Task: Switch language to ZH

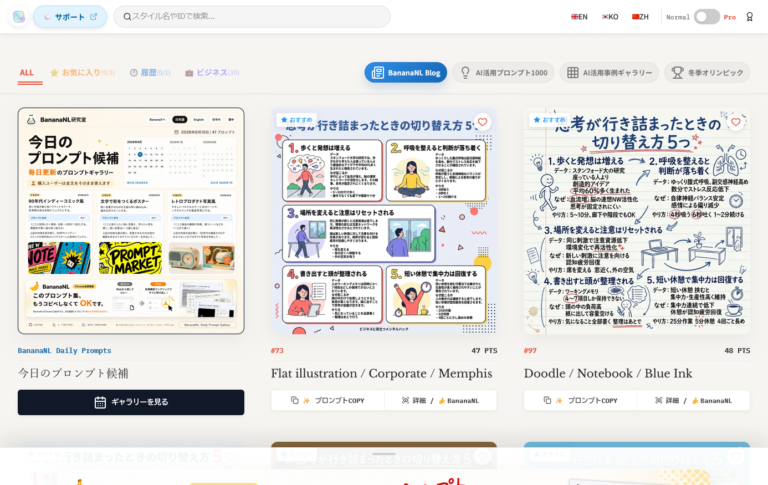Action: [x=640, y=17]
